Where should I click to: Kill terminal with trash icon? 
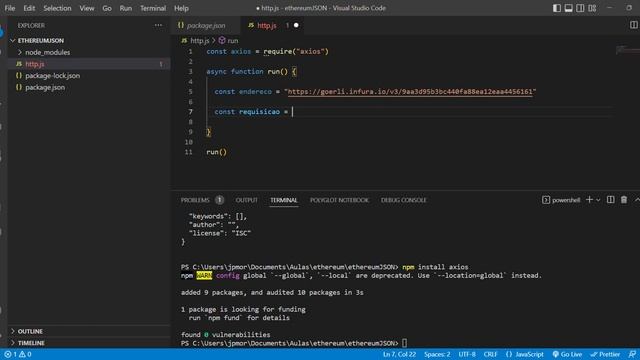click(x=624, y=200)
